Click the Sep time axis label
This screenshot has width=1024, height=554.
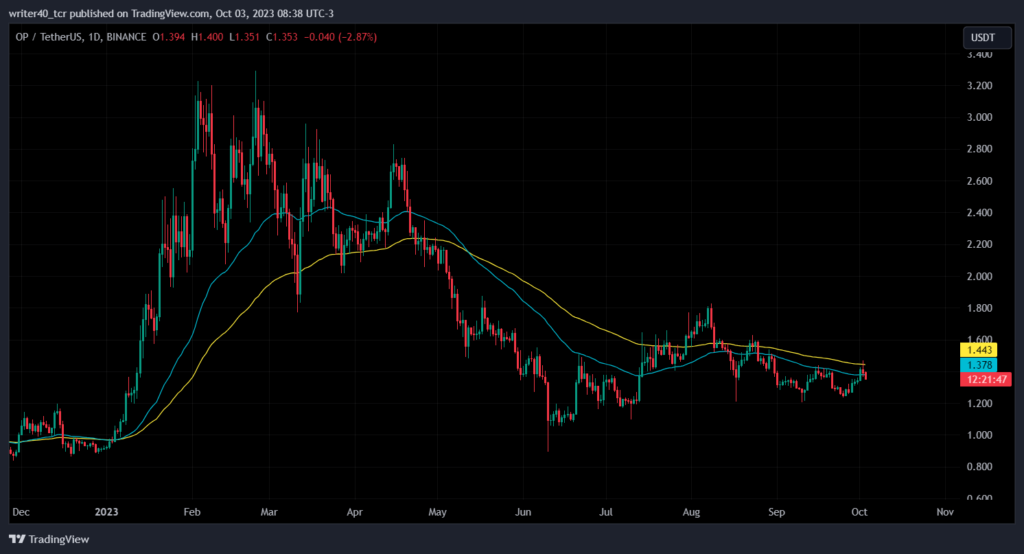(776, 512)
